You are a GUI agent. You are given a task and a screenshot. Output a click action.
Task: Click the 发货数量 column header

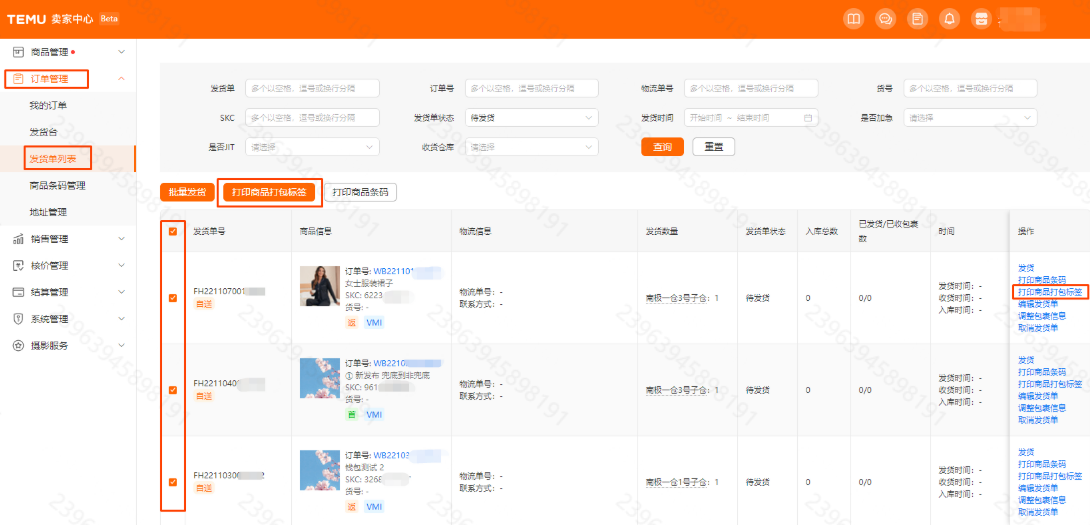pos(662,231)
